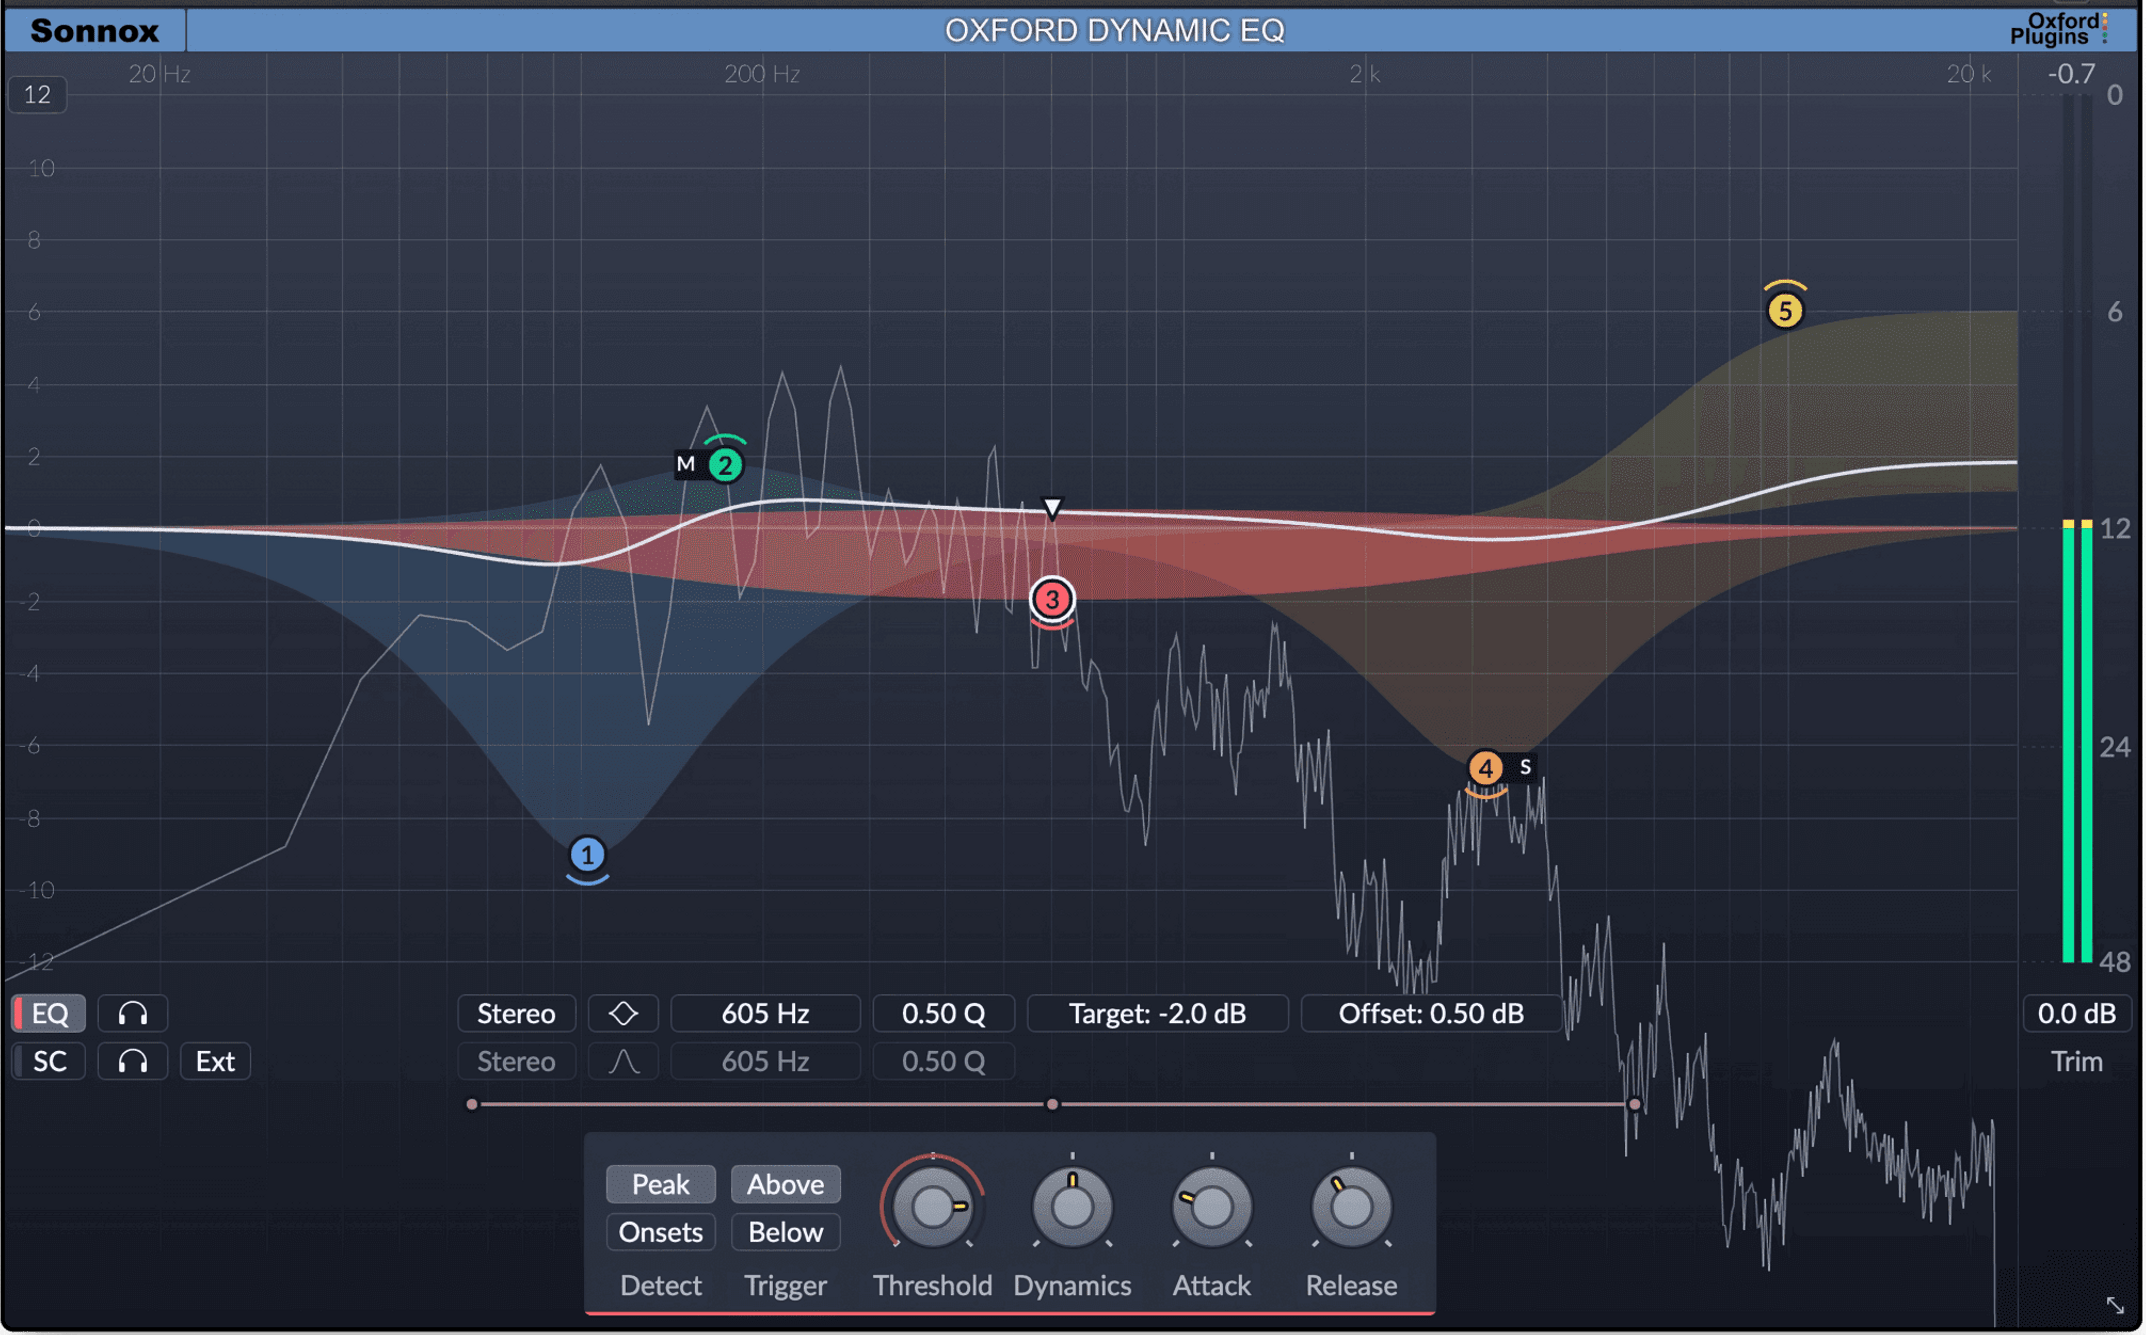Select EQ band node 1
This screenshot has width=2146, height=1335.
click(588, 856)
